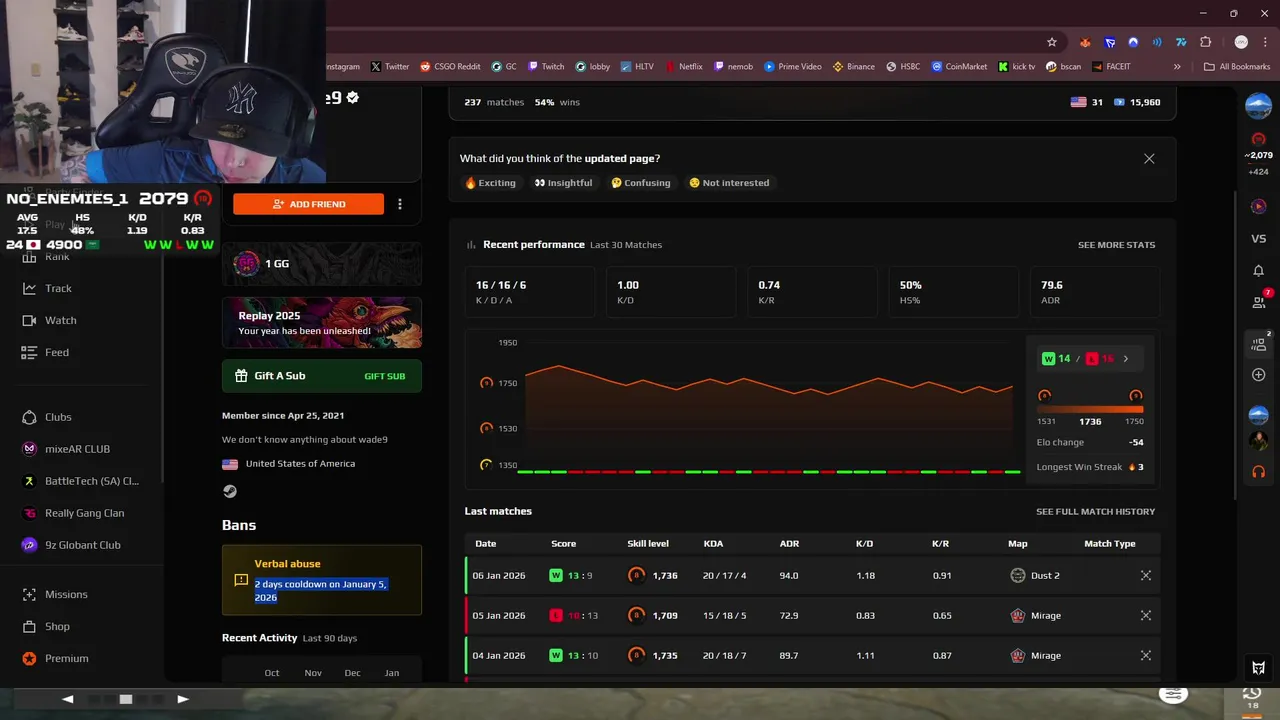Open the Chrome three-dot menu
The height and width of the screenshot is (720, 1280).
pyautogui.click(x=1263, y=42)
